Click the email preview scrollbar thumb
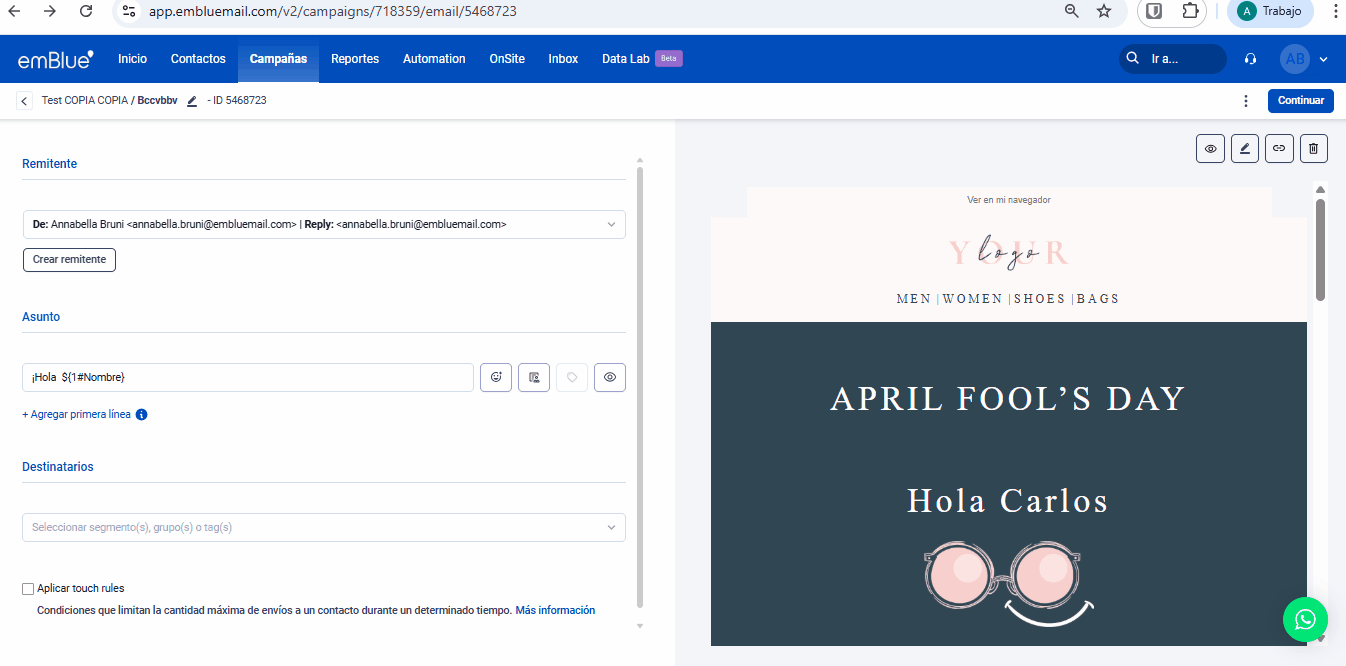 [1320, 250]
